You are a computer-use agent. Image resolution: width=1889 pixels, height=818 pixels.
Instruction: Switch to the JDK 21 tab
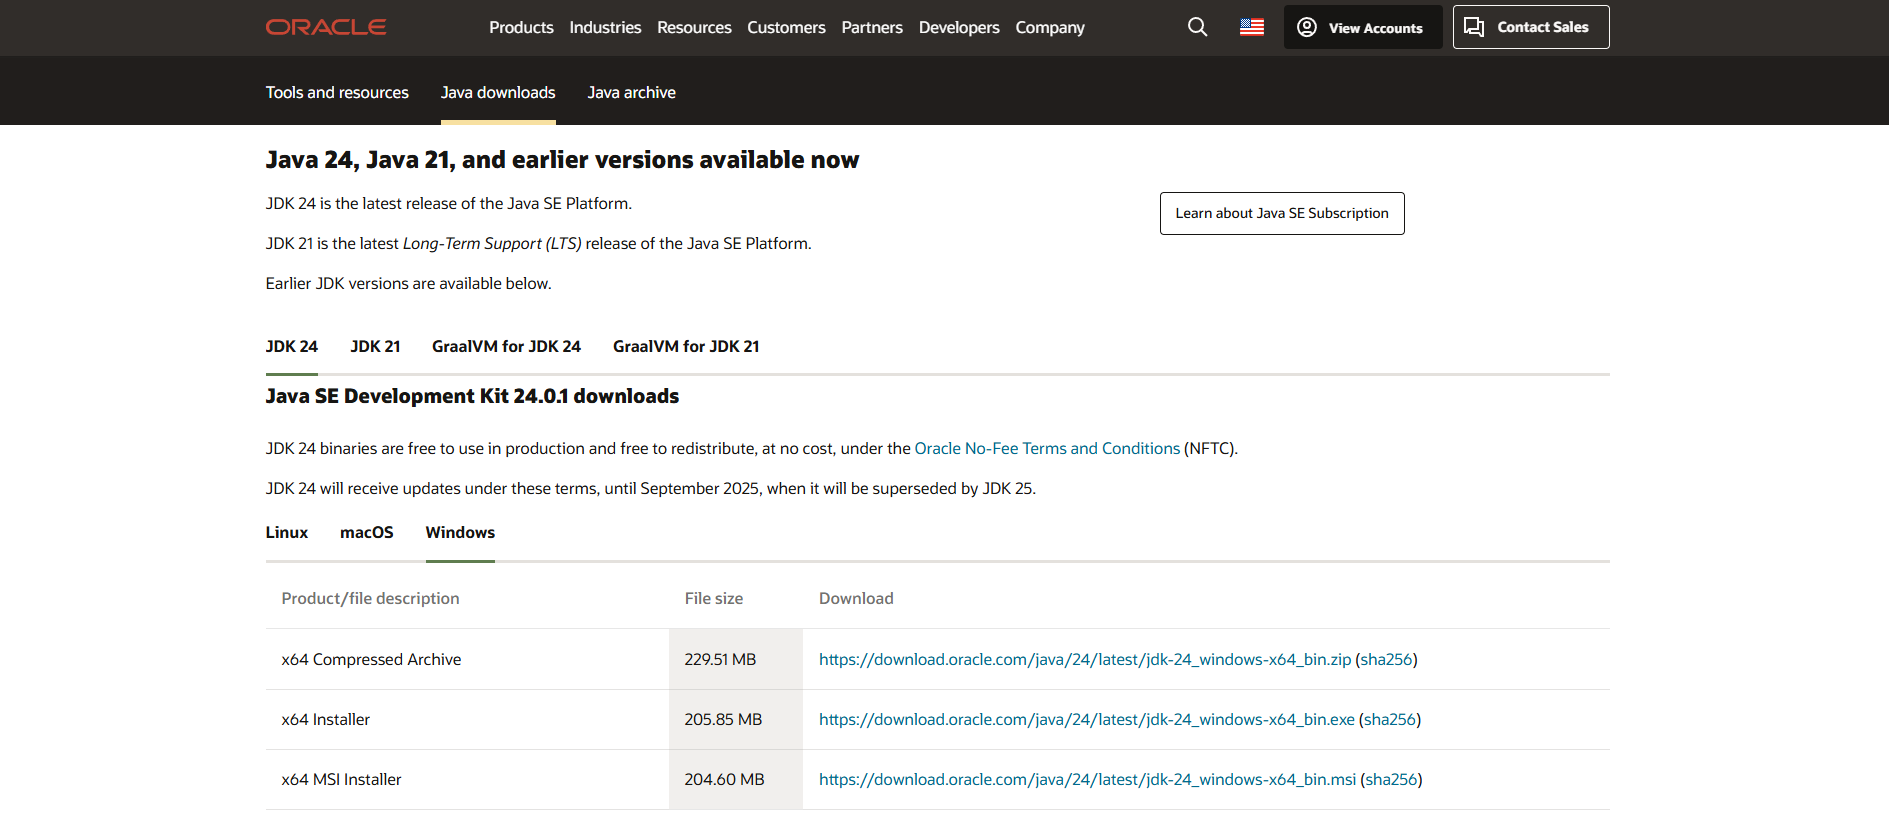click(x=375, y=346)
